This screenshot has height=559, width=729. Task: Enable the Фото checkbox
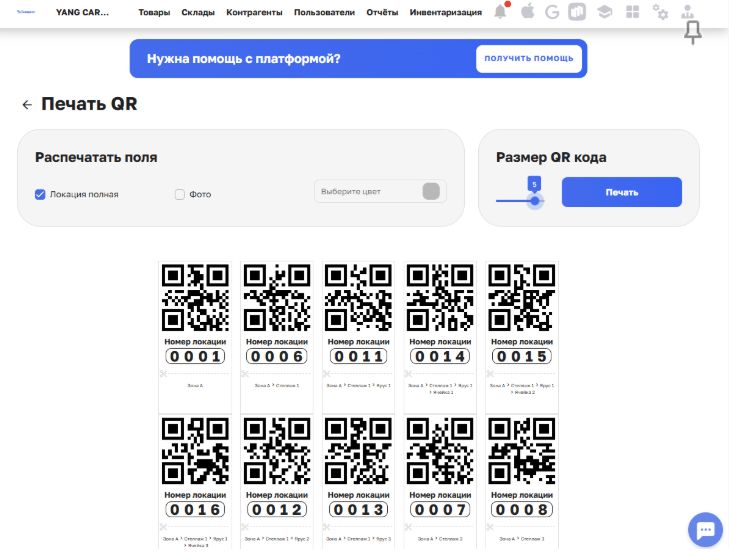[x=180, y=194]
